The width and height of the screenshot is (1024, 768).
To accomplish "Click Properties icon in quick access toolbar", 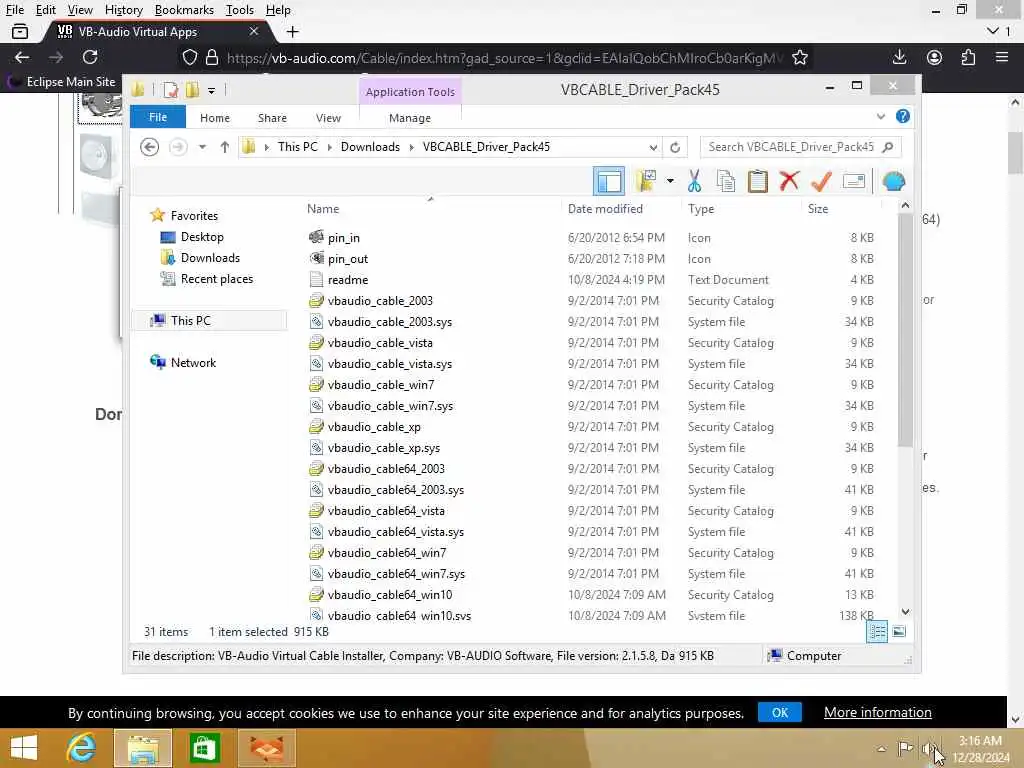I will point(170,90).
